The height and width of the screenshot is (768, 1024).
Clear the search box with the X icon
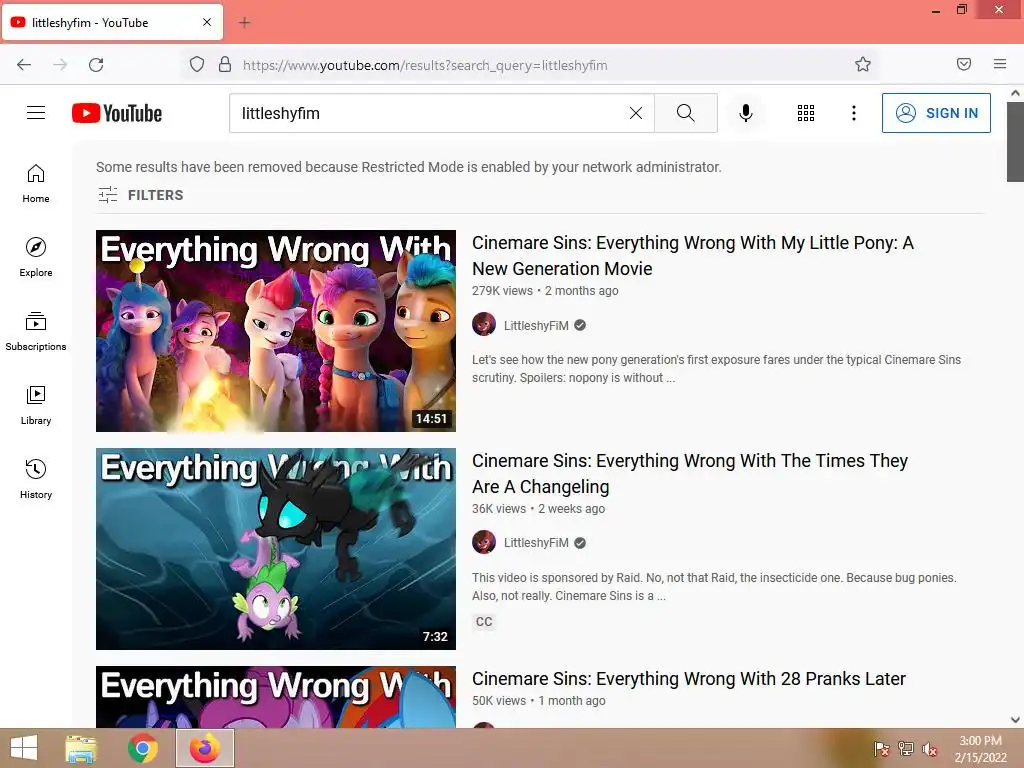click(635, 113)
